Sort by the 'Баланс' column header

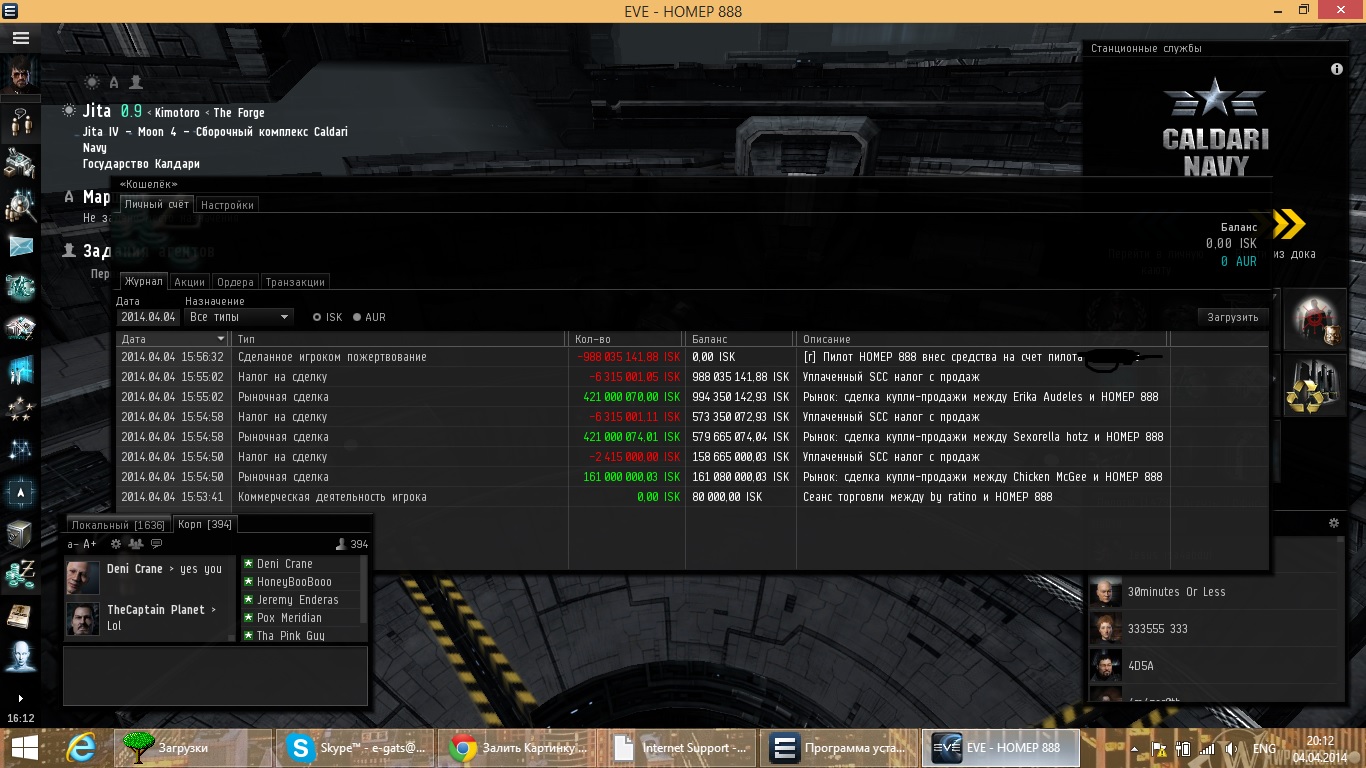coord(741,340)
